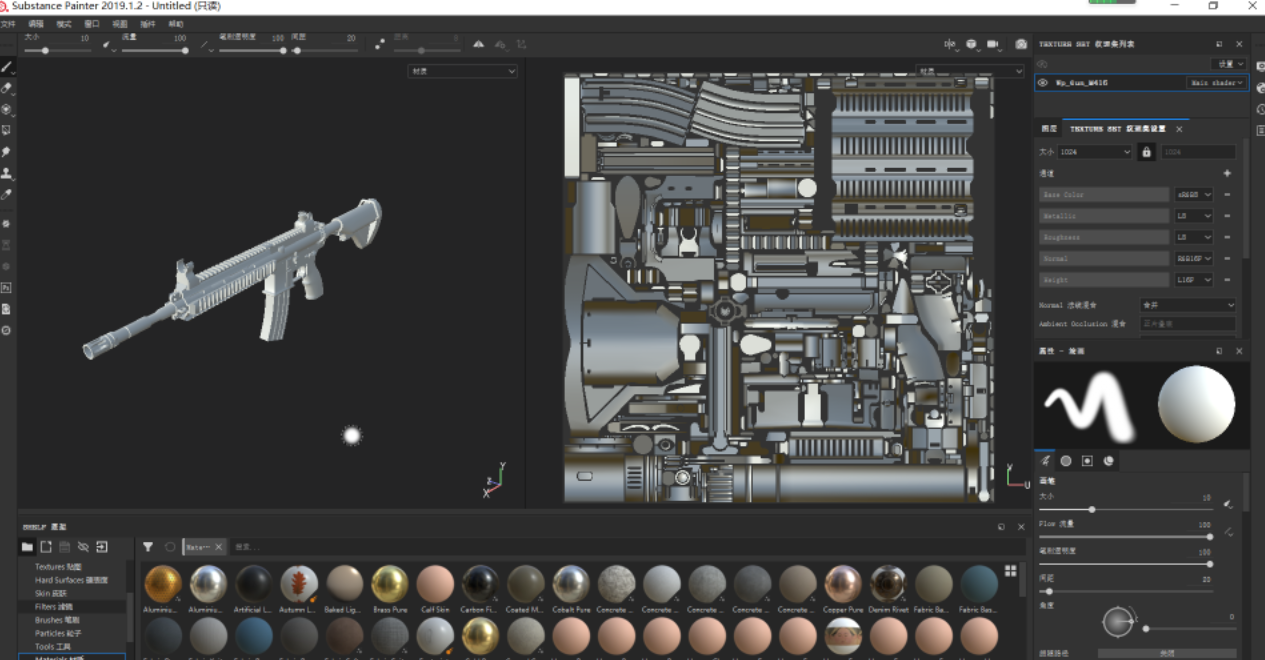This screenshot has width=1265, height=660.
Task: Click the import resources icon in the shelf
Action: point(102,547)
